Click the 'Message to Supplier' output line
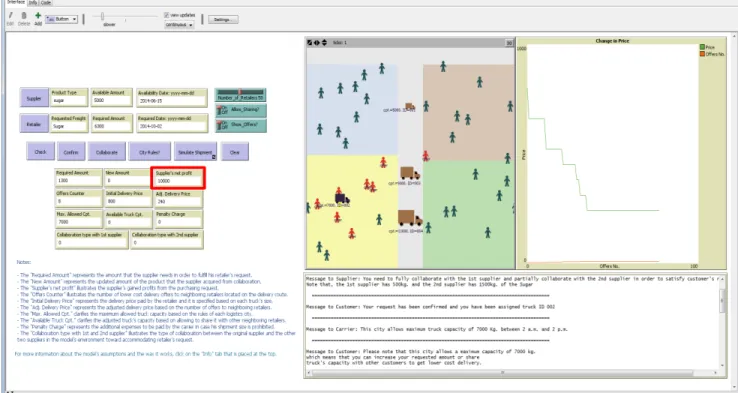The width and height of the screenshot is (738, 393). 513,279
